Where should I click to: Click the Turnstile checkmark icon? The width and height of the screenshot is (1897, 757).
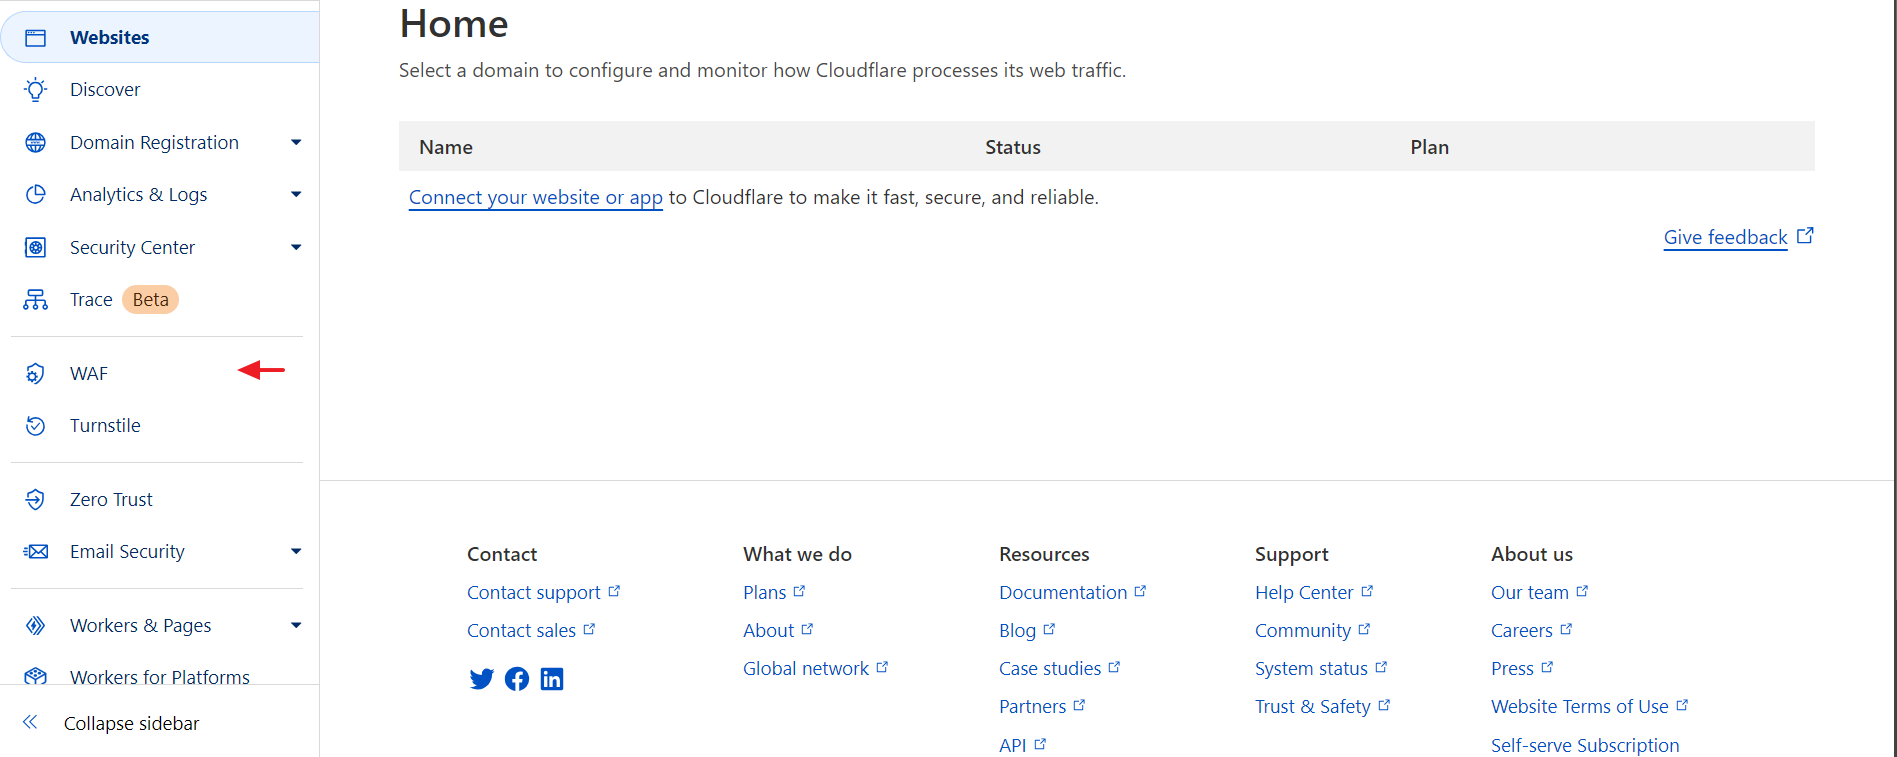point(36,426)
